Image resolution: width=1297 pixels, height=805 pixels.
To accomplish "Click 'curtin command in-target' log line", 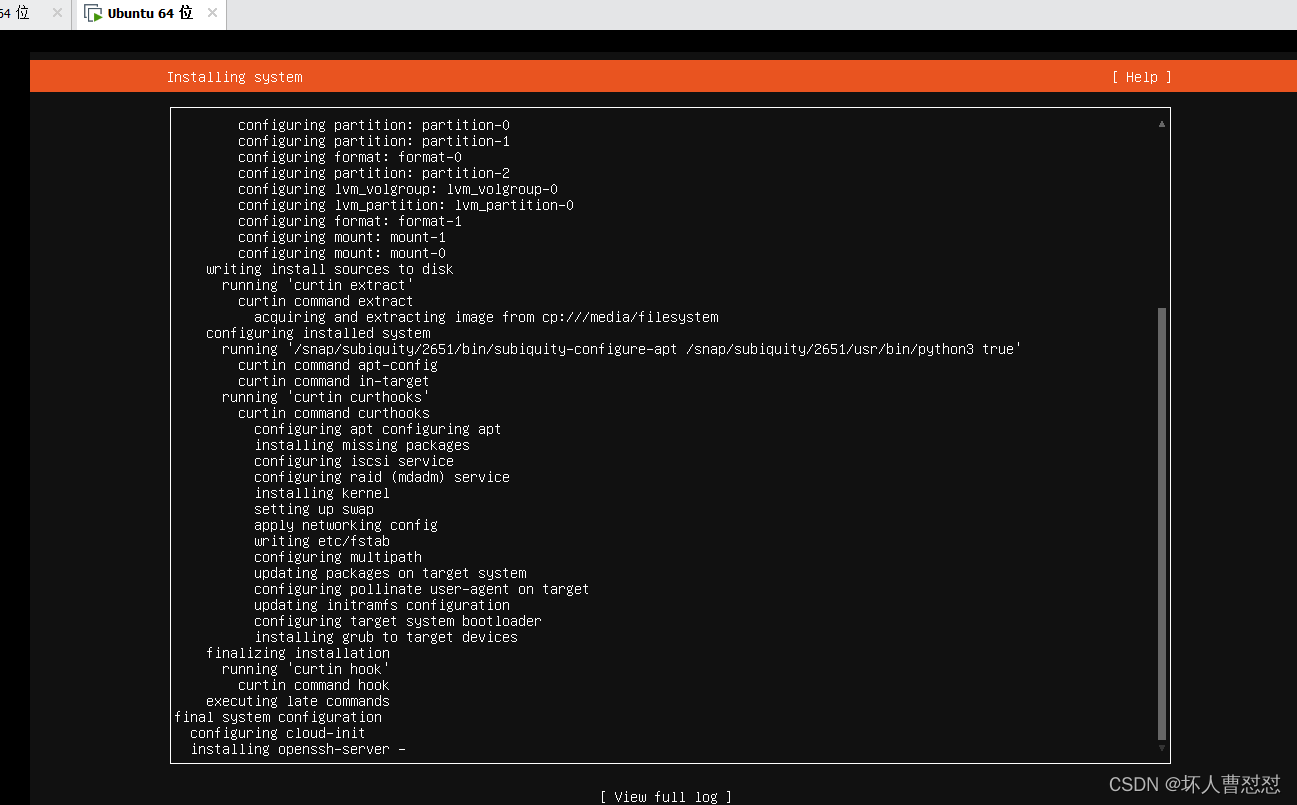I will pos(334,381).
